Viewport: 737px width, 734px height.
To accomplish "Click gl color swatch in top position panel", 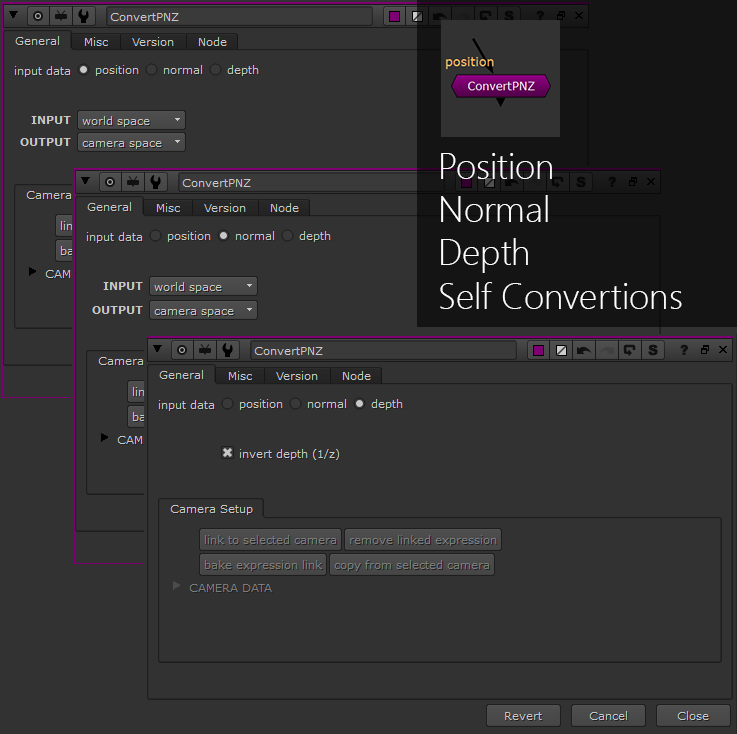I will [x=417, y=16].
